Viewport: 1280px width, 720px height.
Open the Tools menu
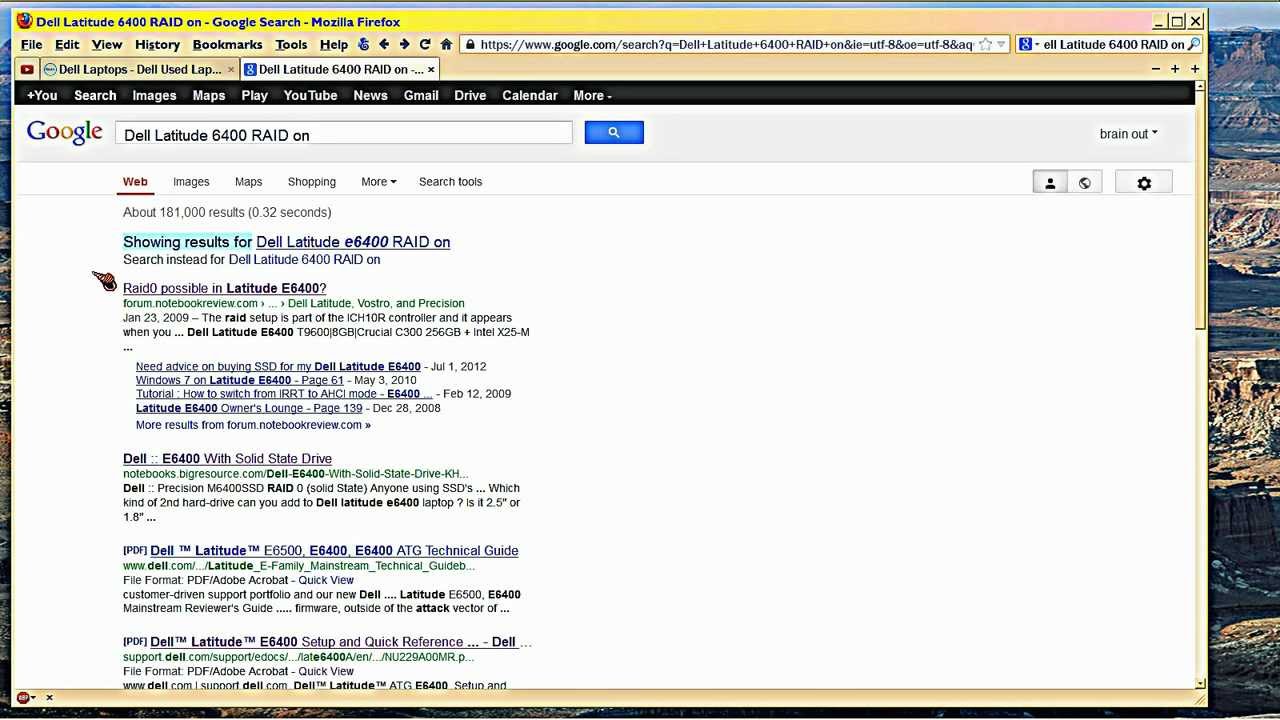pos(291,44)
